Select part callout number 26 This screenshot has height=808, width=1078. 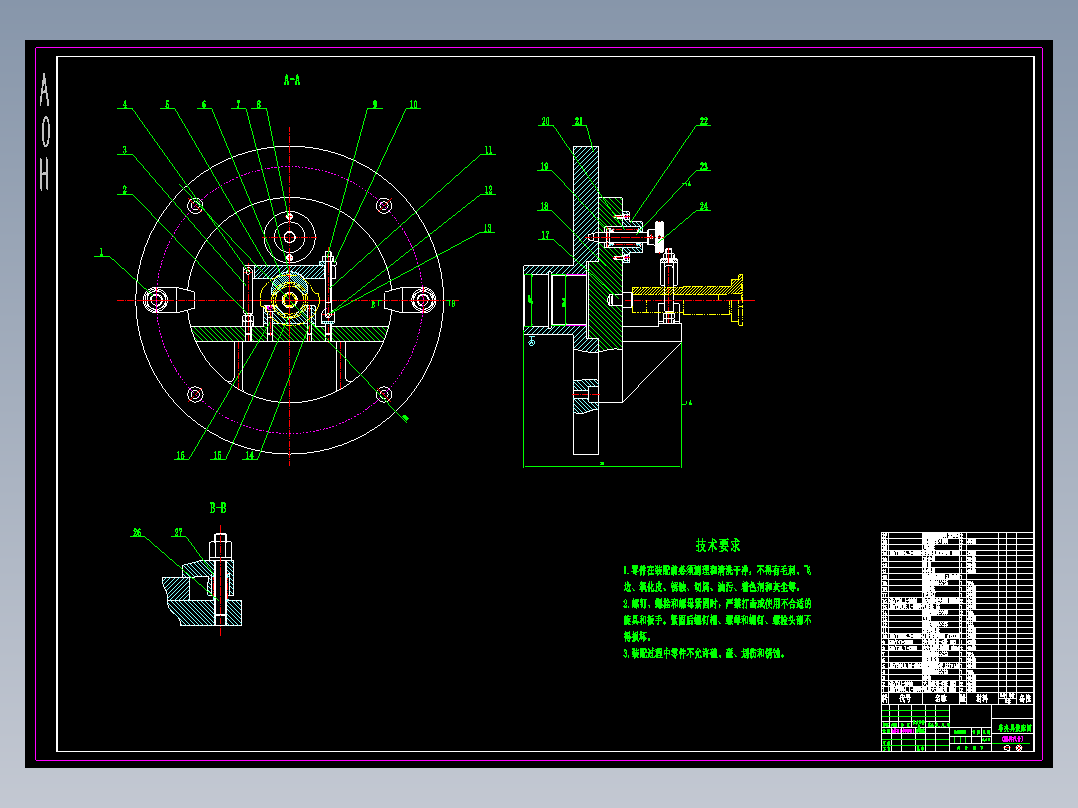coord(137,532)
